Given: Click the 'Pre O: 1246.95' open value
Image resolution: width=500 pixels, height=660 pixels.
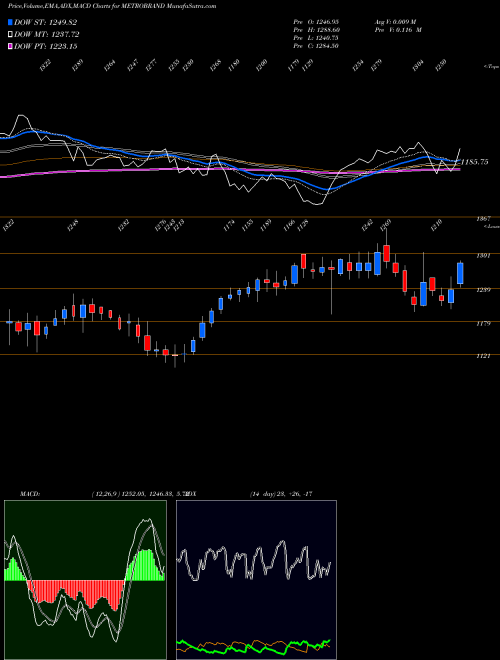Looking at the screenshot, I should [316, 22].
